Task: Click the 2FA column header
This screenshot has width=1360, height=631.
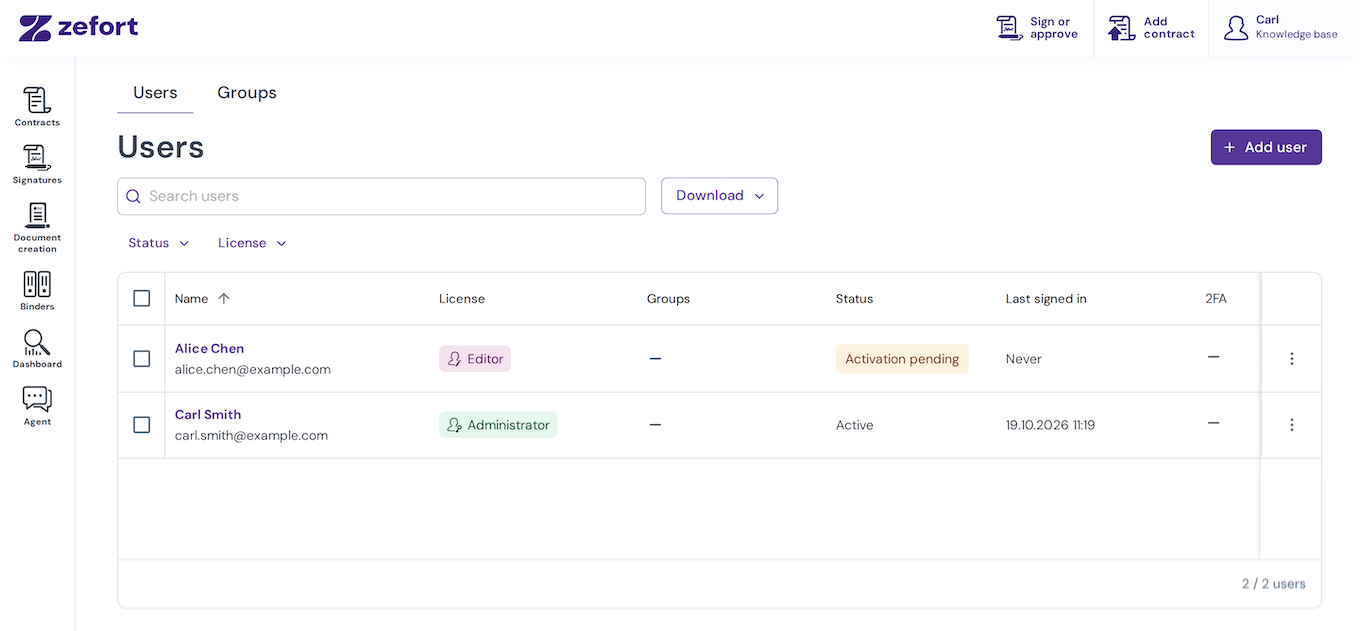Action: 1216,299
